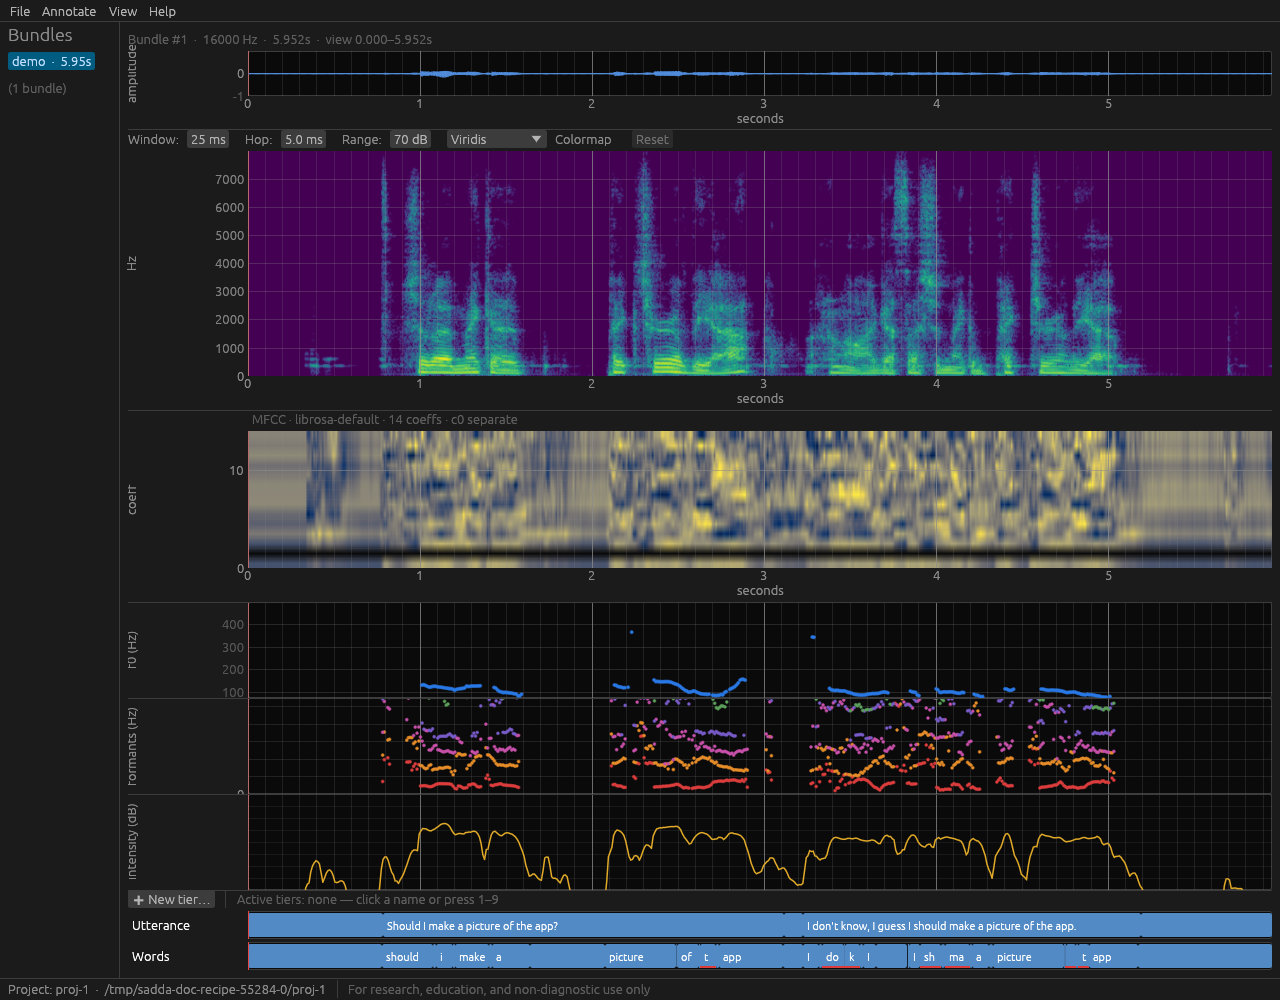The width and height of the screenshot is (1280, 1000).
Task: Select the "sh" word segment
Action: [x=931, y=957]
